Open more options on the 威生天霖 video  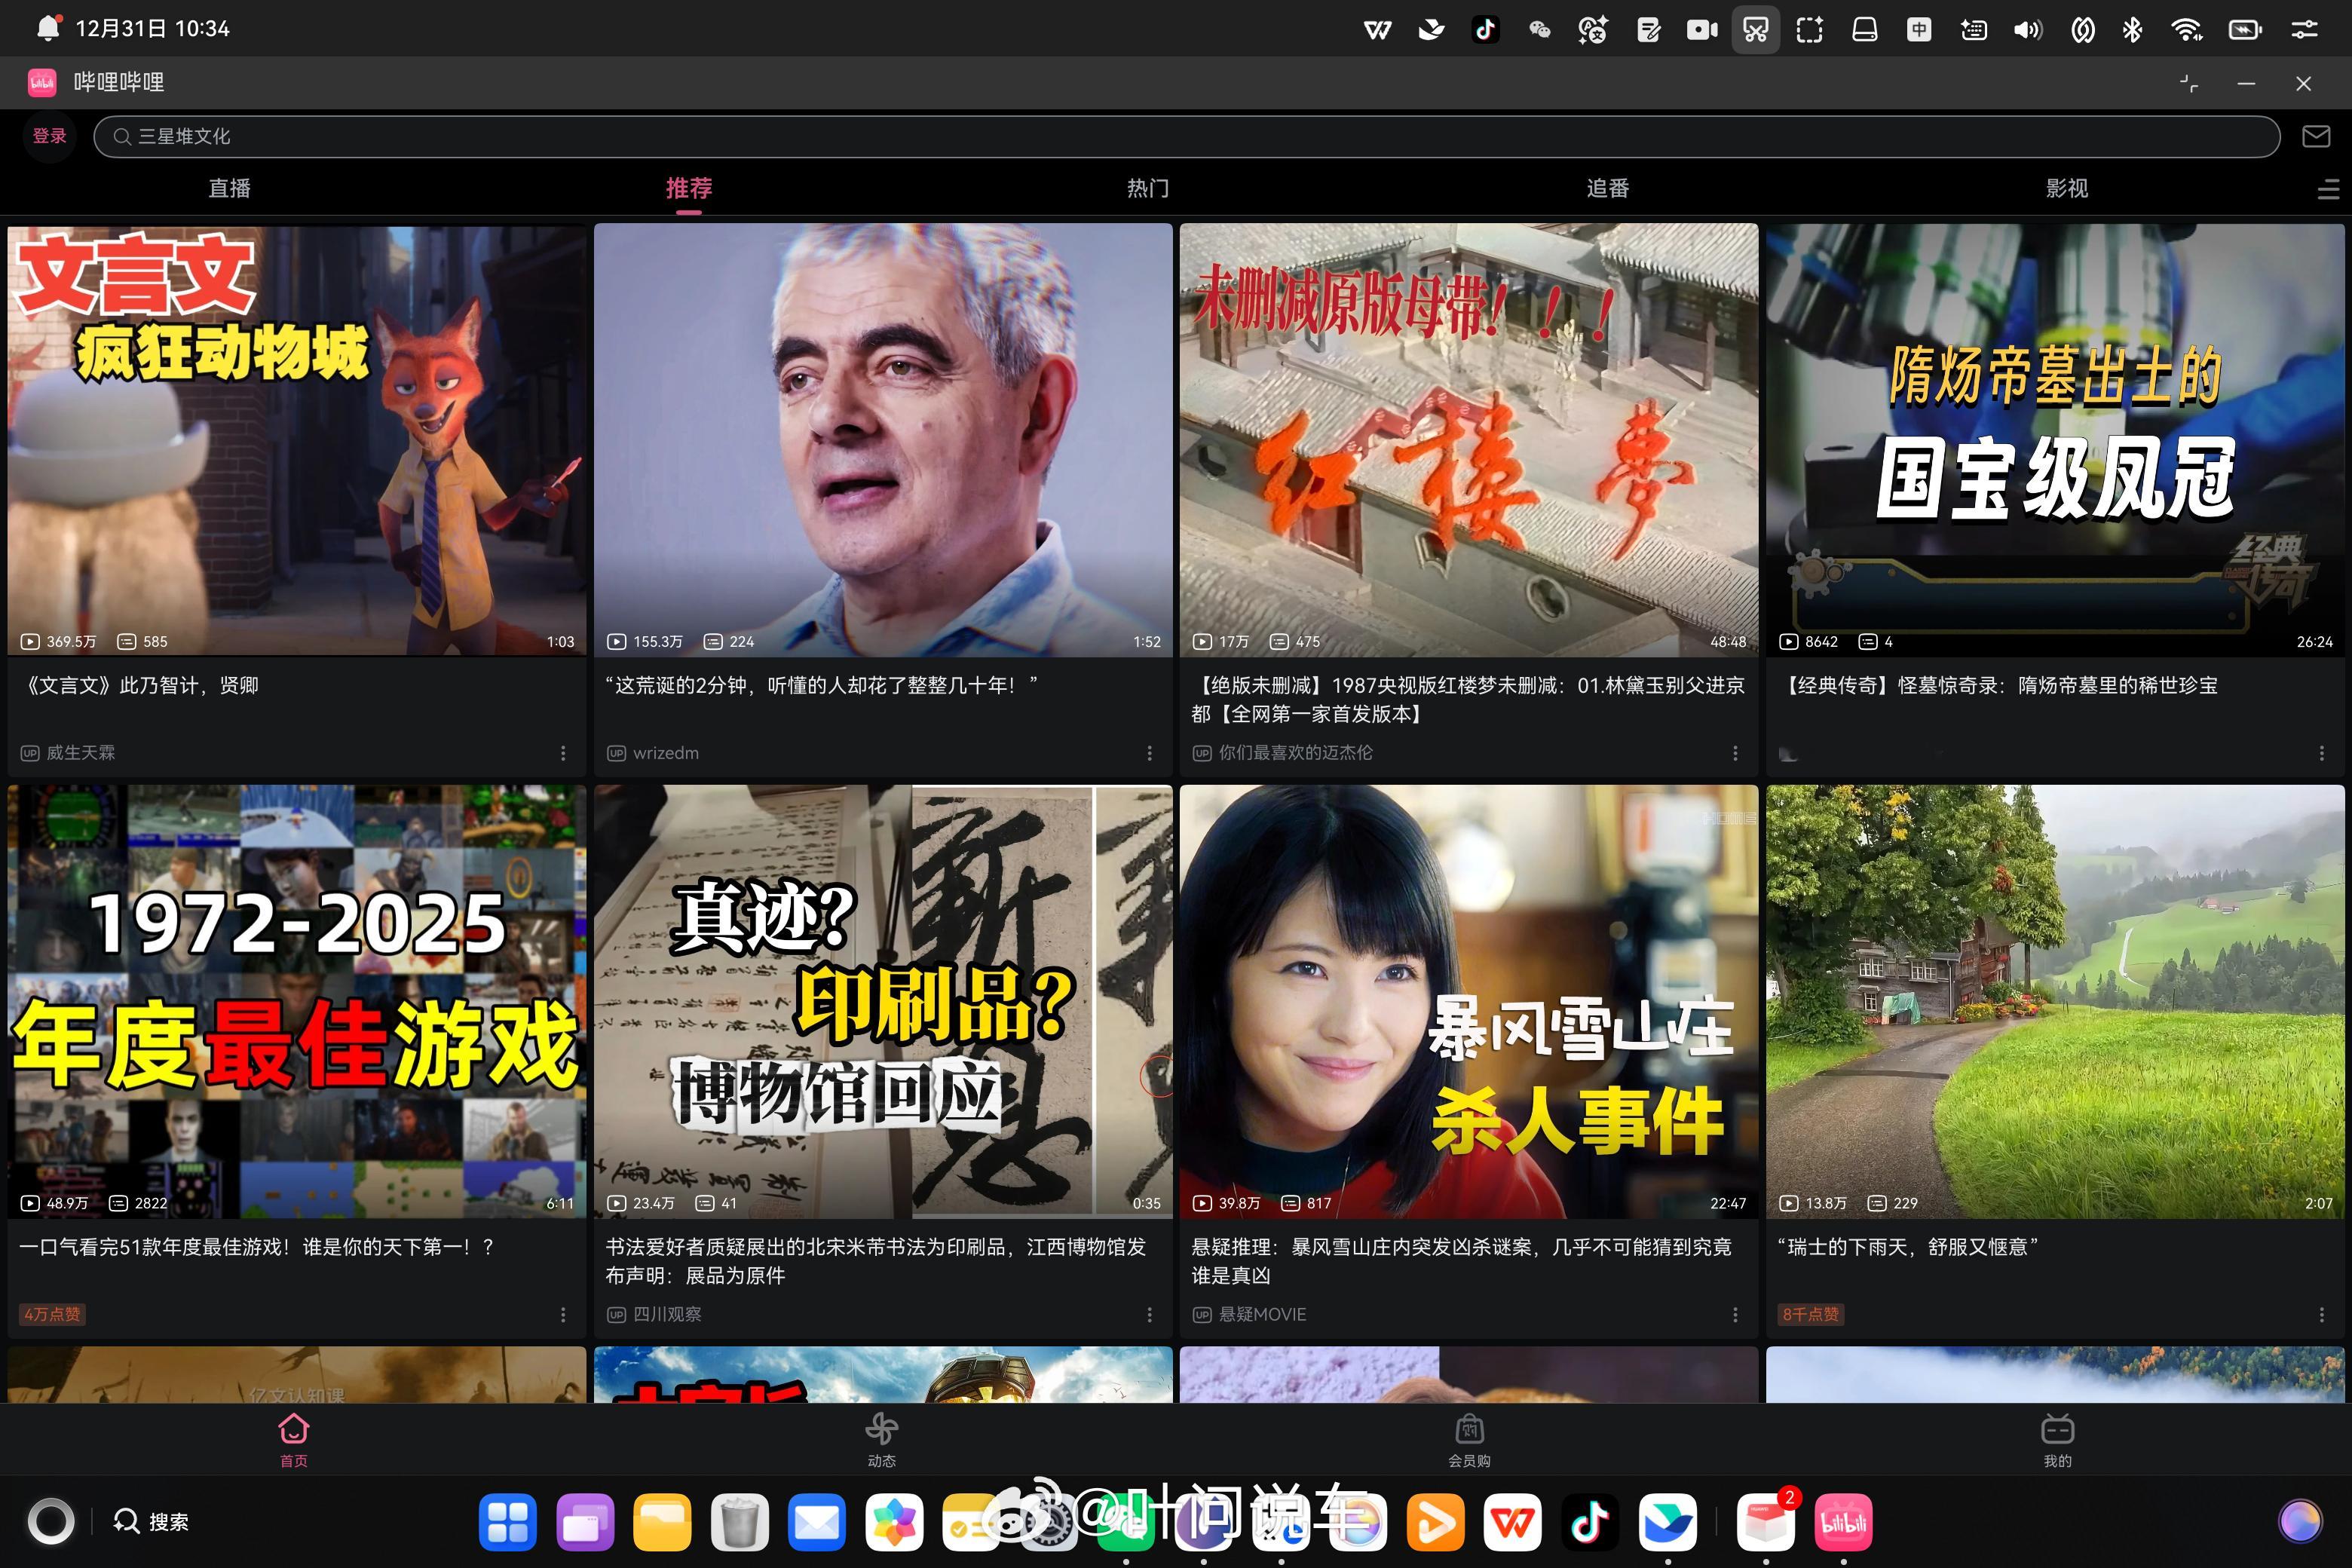tap(562, 753)
